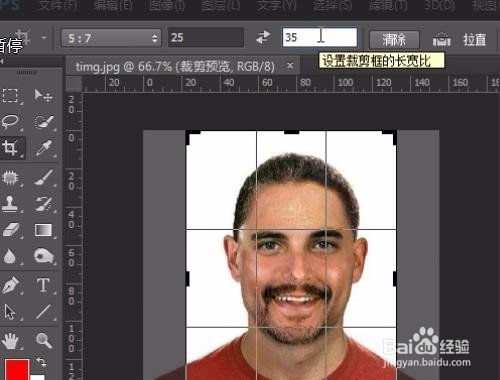Screen dimensions: 500x380
Task: Select the Lasso tool
Action: point(10,122)
